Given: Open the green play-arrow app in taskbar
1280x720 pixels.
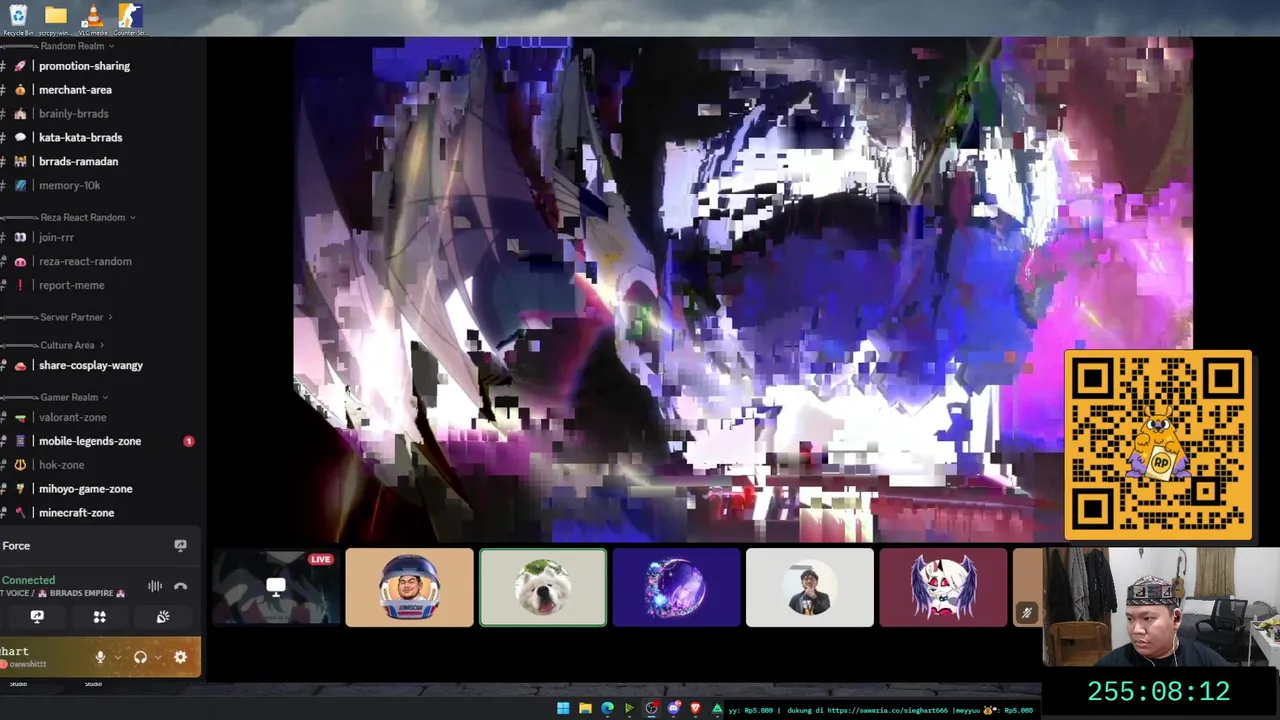Looking at the screenshot, I should click(629, 709).
